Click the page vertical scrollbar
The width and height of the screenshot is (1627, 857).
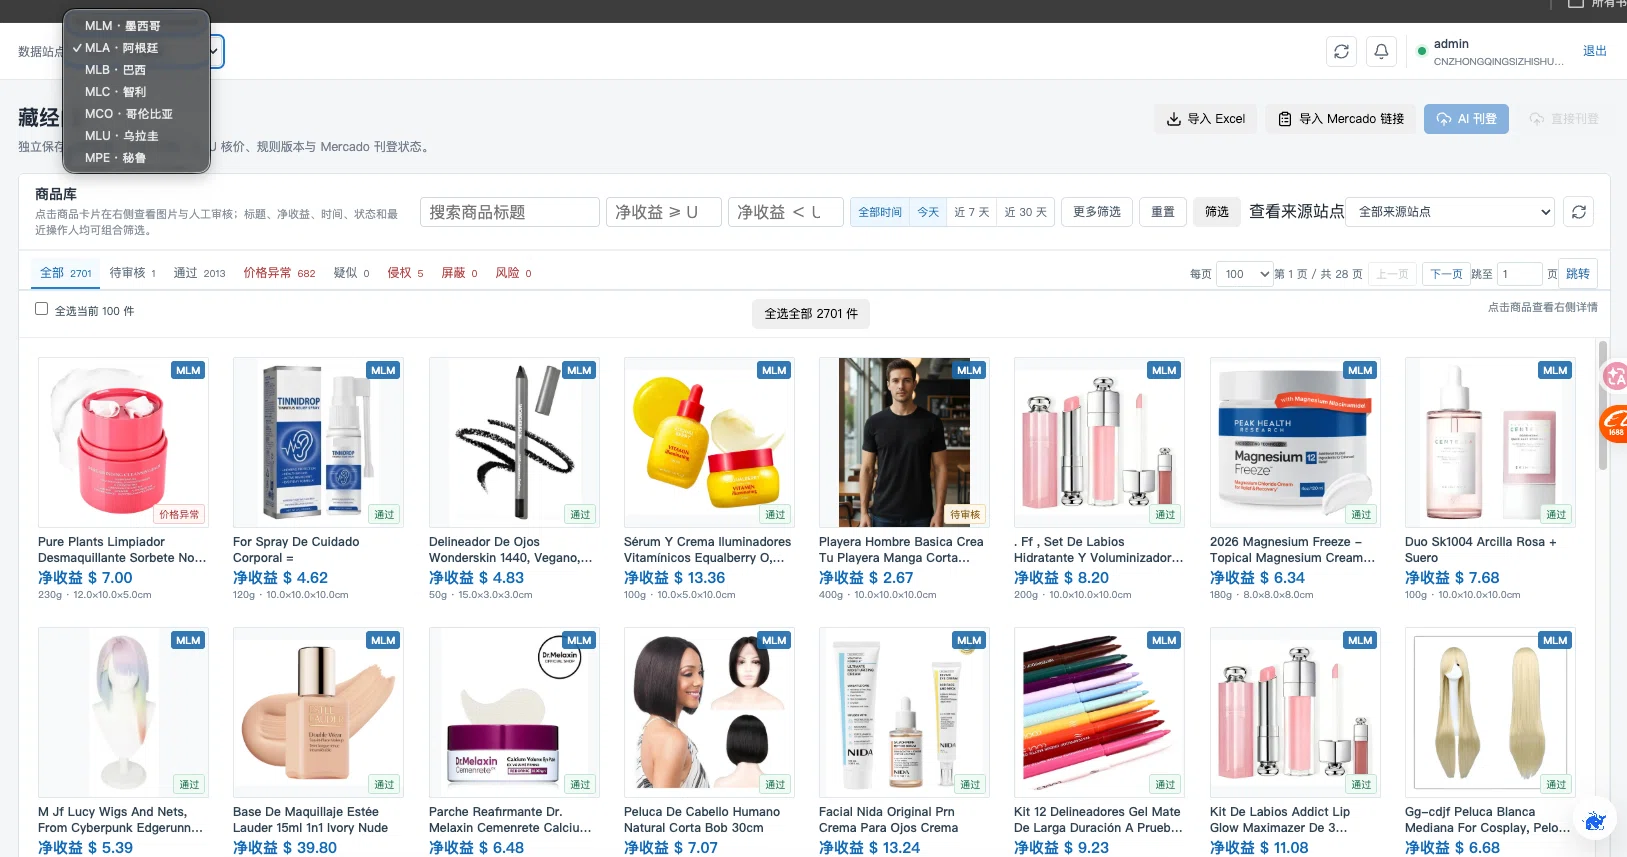tap(1603, 405)
